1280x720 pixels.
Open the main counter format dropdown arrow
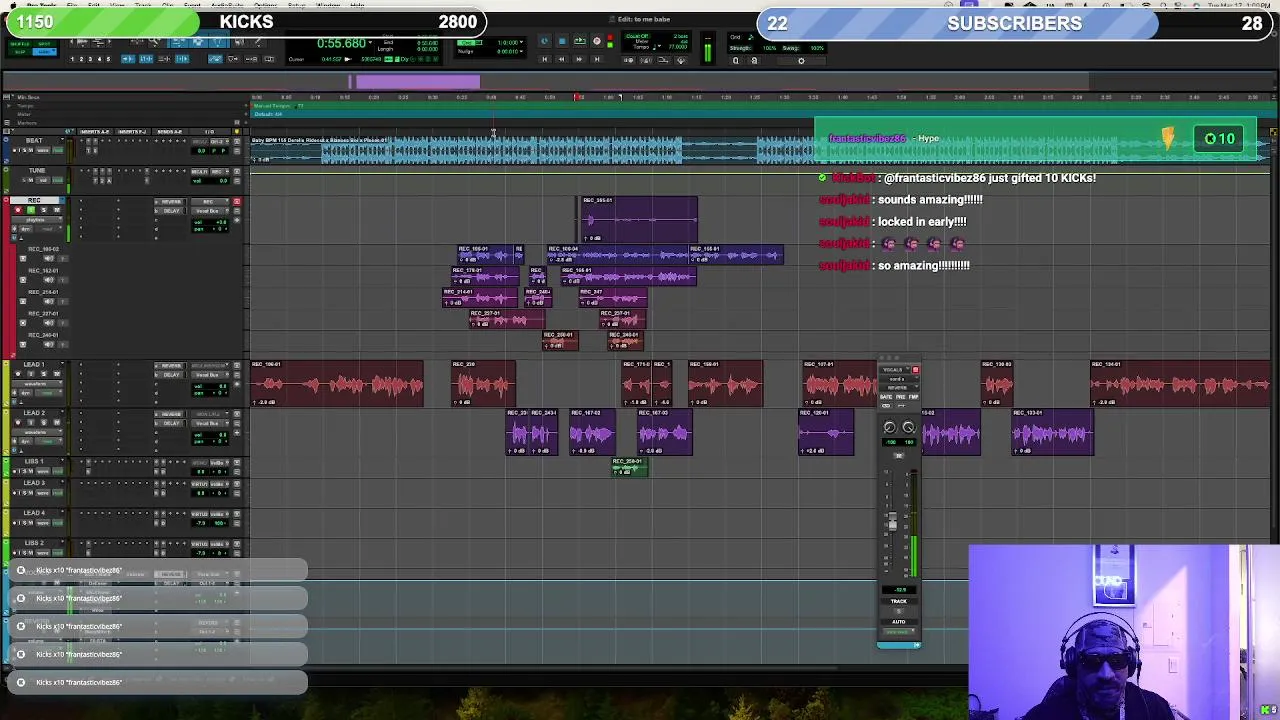coord(370,42)
